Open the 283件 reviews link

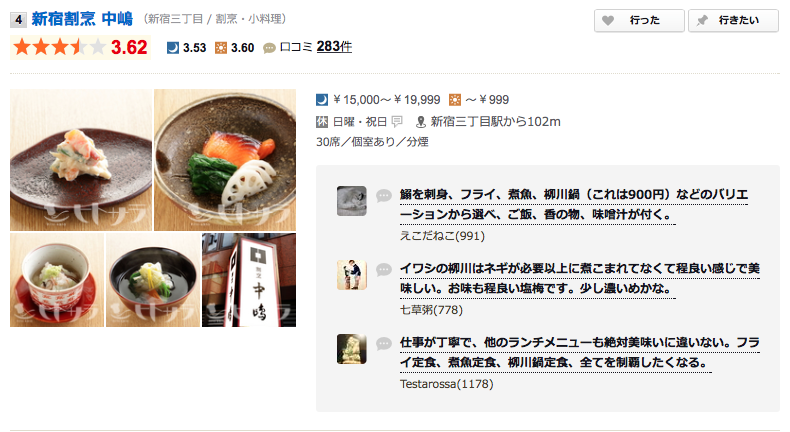[x=334, y=47]
